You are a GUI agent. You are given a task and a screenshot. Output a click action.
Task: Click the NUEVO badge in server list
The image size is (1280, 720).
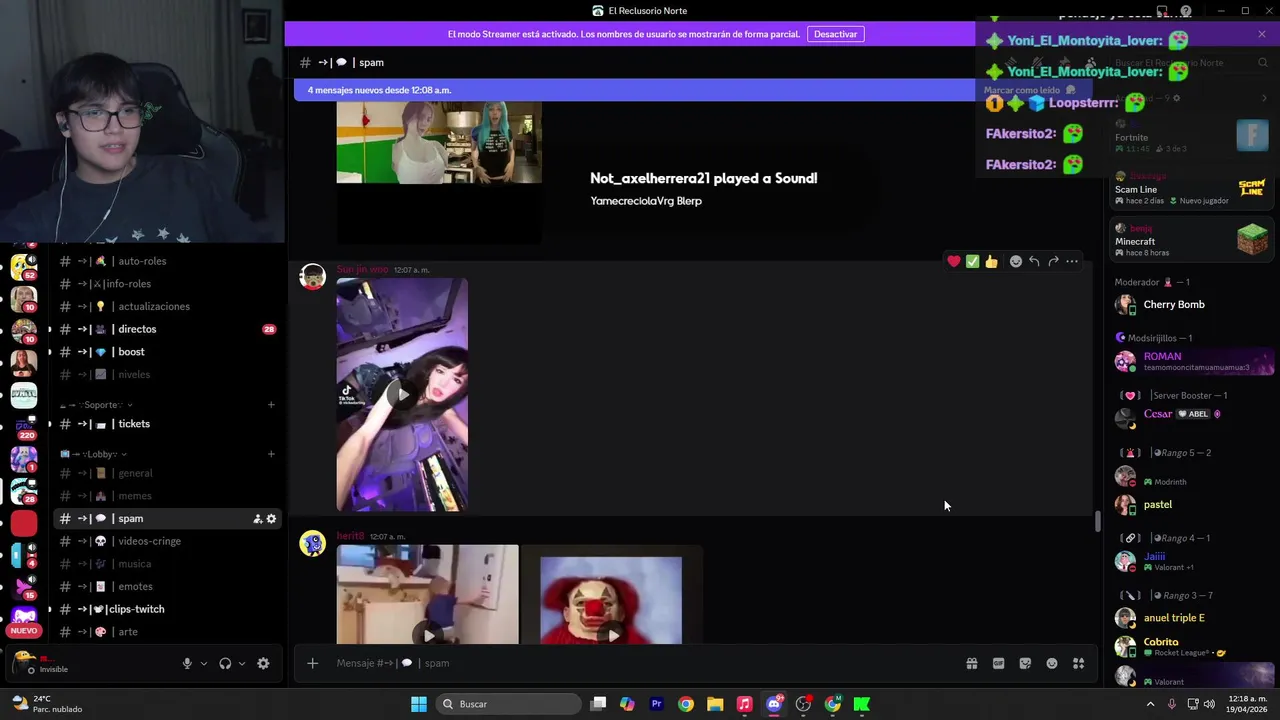click(24, 630)
